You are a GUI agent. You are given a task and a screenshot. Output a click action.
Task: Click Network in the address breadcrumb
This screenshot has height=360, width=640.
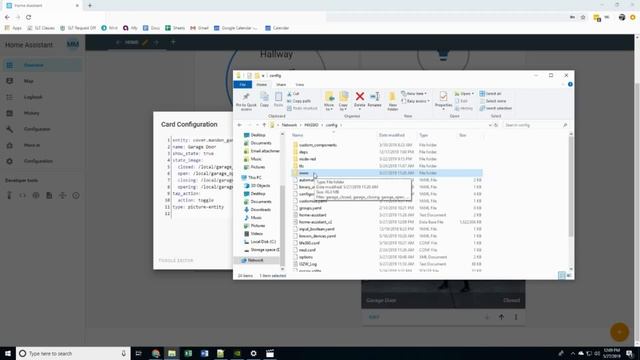[x=289, y=125]
